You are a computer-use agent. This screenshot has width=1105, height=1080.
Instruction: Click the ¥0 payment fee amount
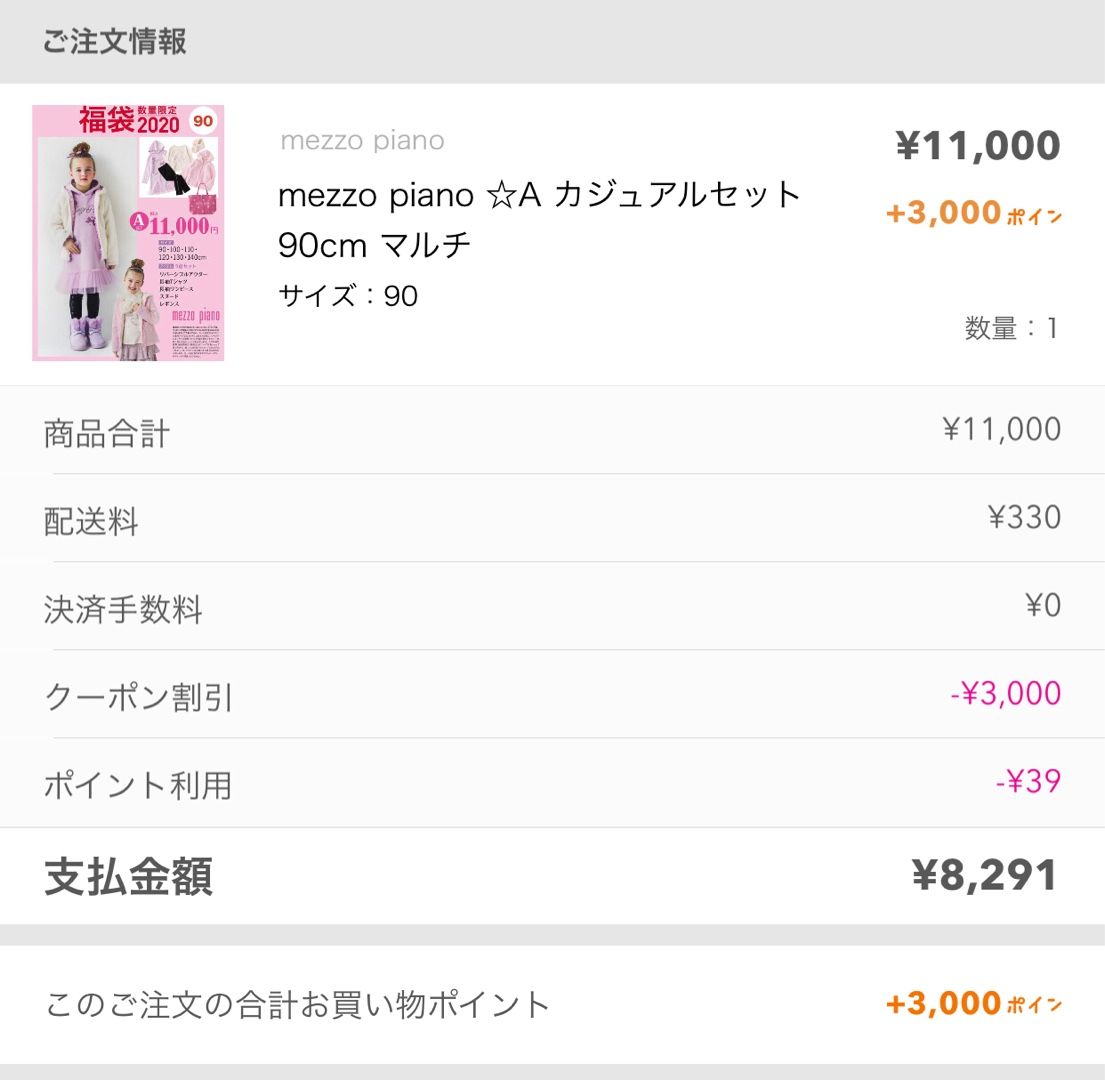click(1043, 606)
